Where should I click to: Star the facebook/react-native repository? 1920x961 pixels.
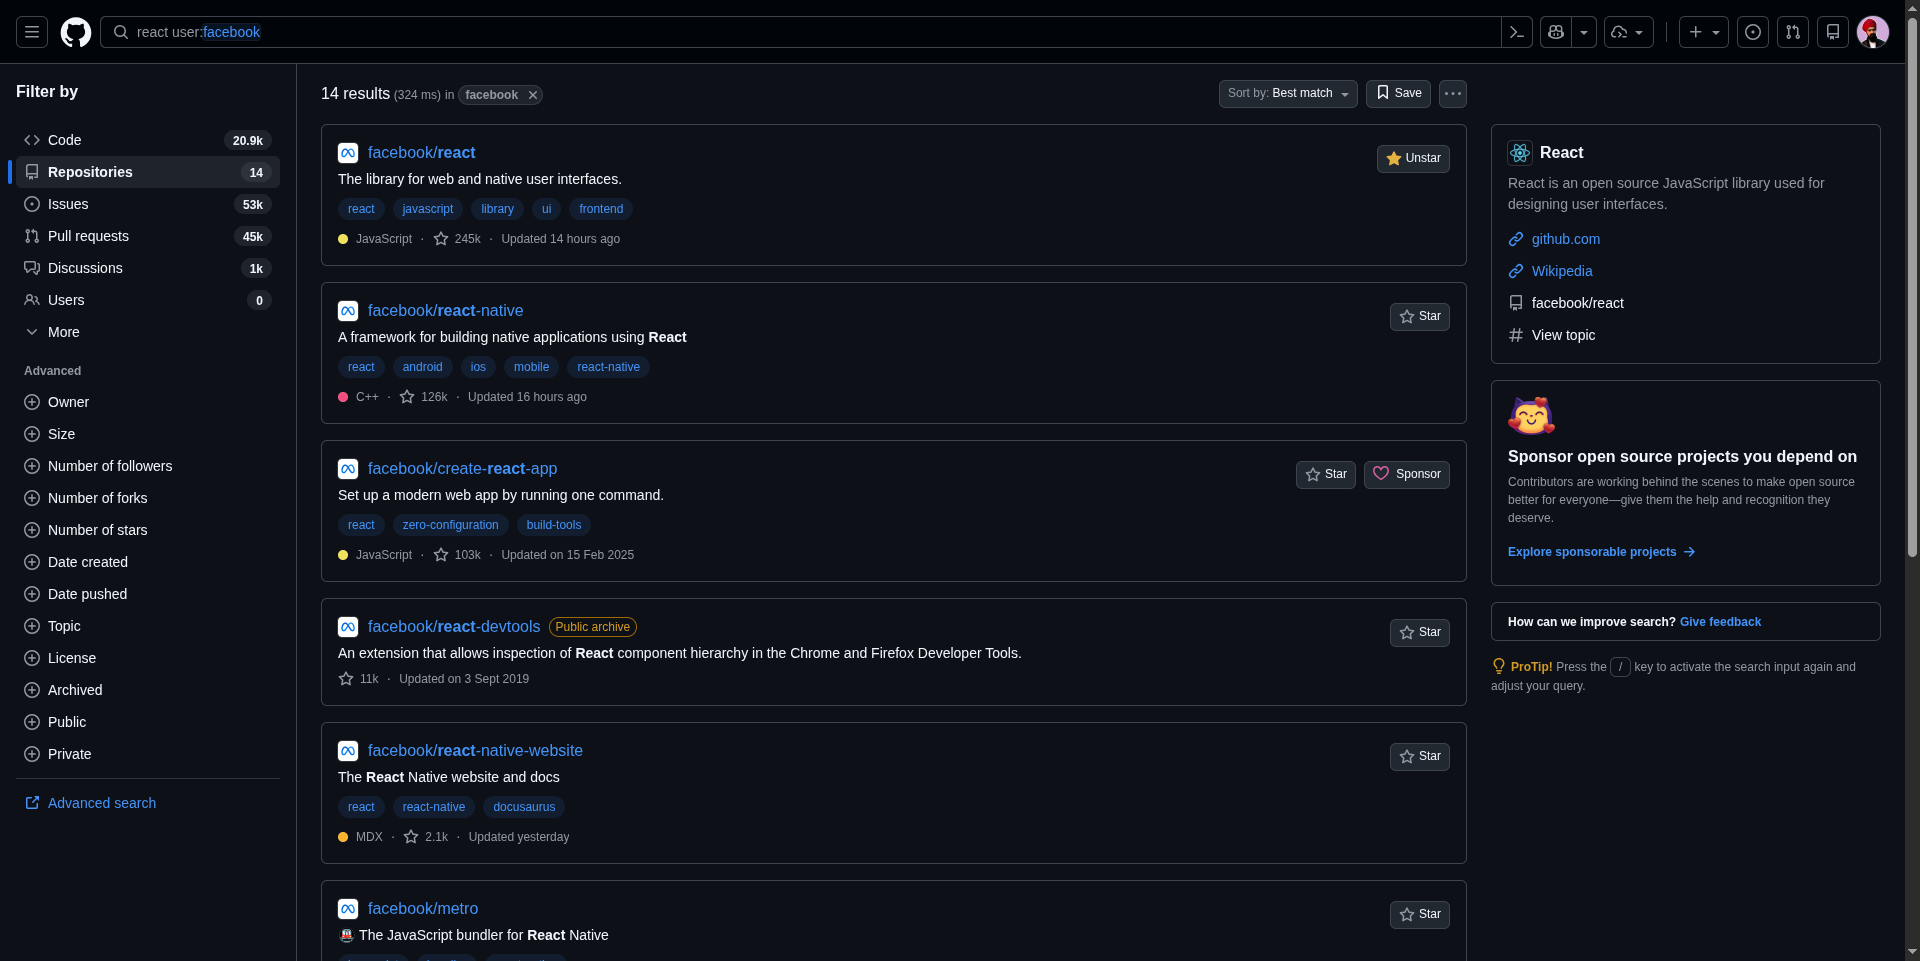(1420, 317)
